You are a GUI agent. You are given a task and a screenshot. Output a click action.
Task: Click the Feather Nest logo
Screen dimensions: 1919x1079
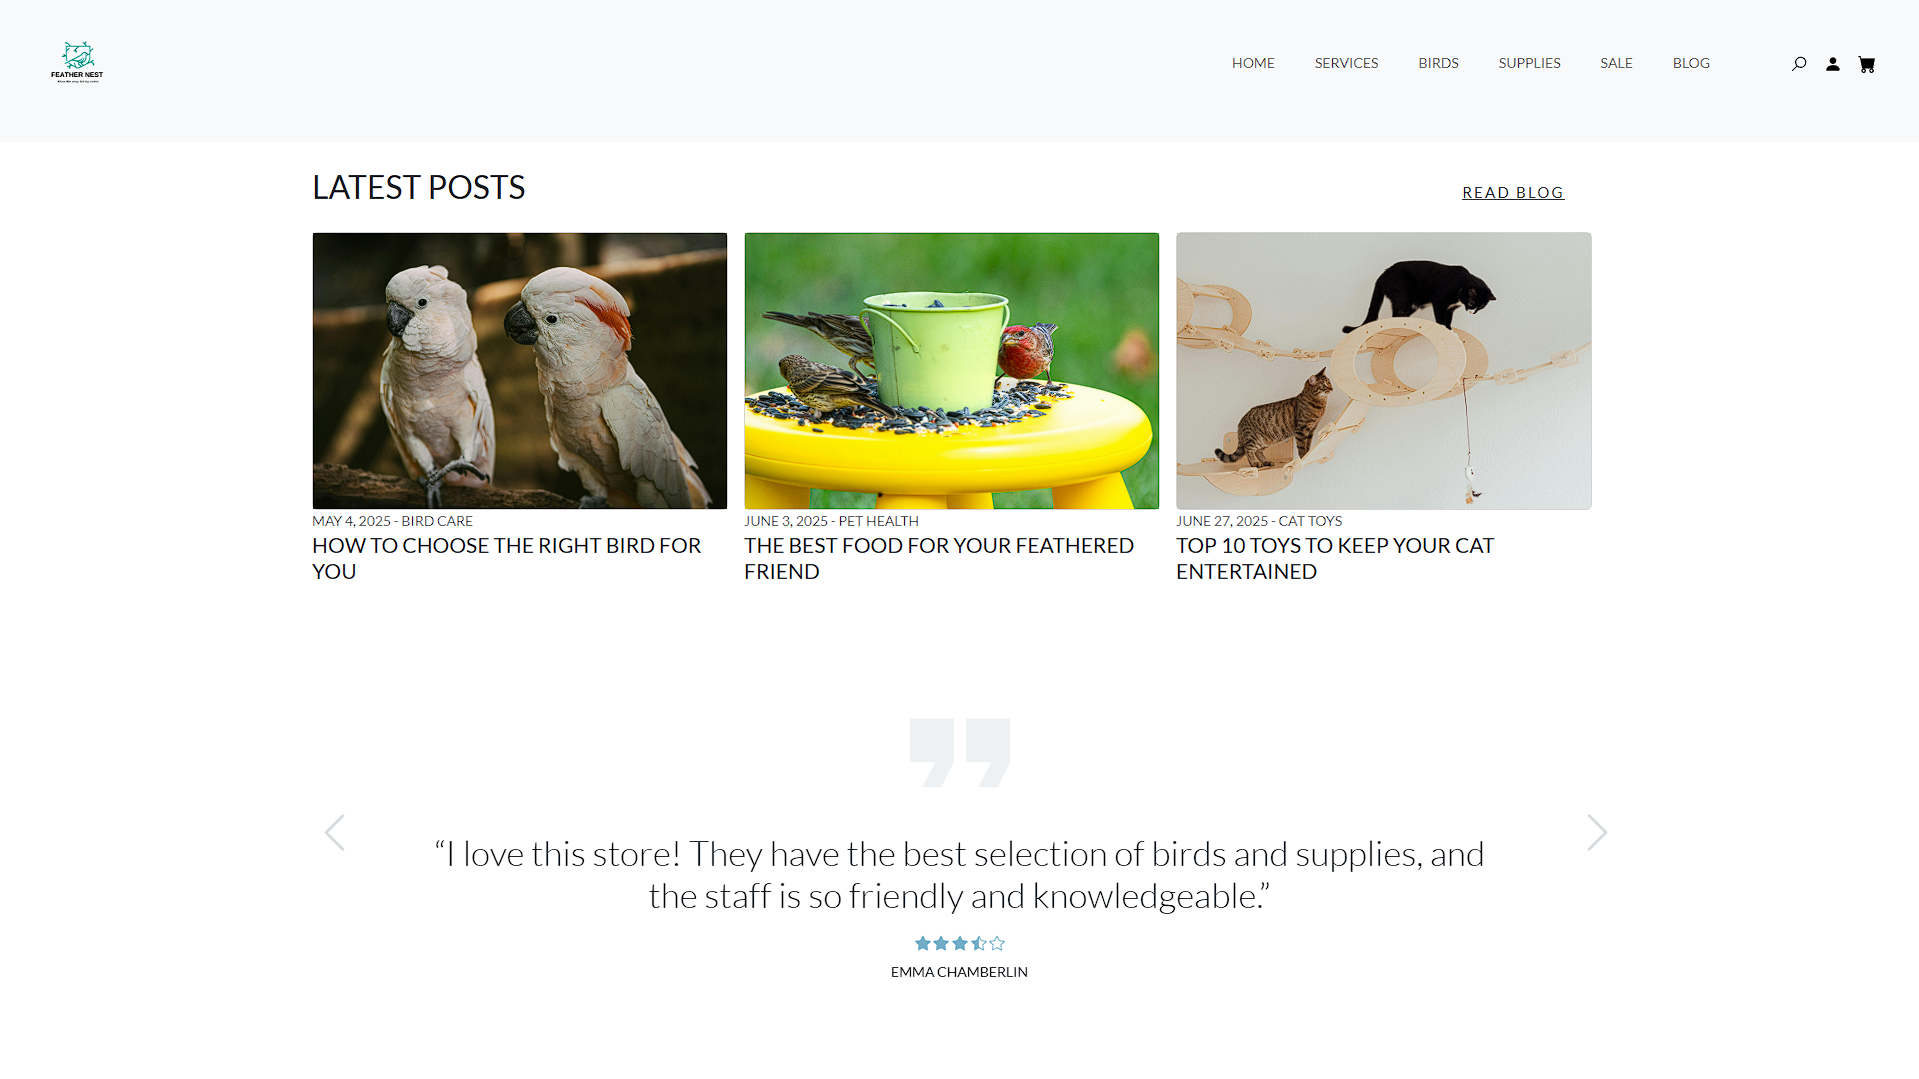click(77, 62)
